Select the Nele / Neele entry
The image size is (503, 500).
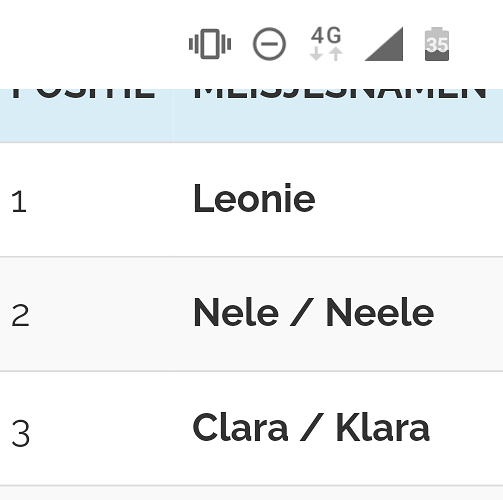pos(314,312)
